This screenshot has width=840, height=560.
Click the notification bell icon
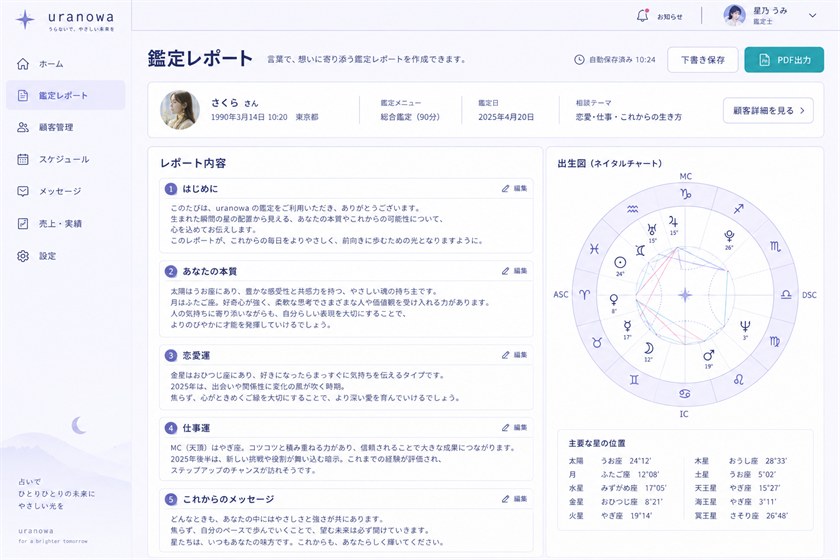642,16
